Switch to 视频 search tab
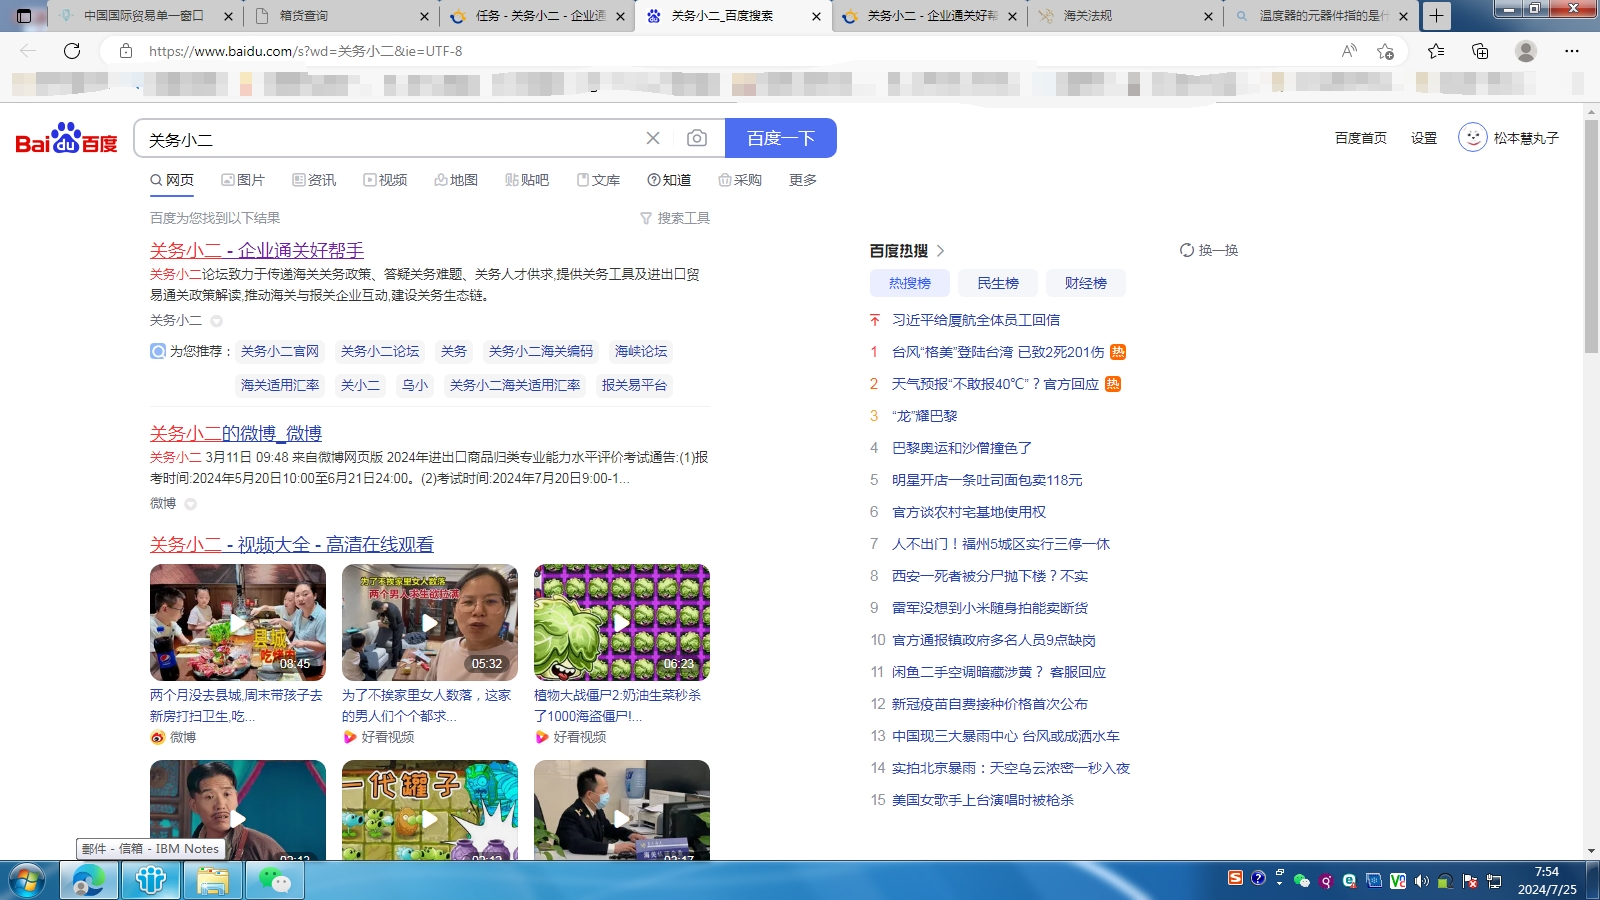 (385, 180)
